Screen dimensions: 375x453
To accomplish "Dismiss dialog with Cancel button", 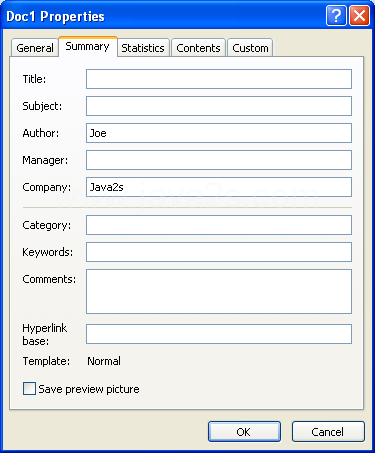I will 328,432.
